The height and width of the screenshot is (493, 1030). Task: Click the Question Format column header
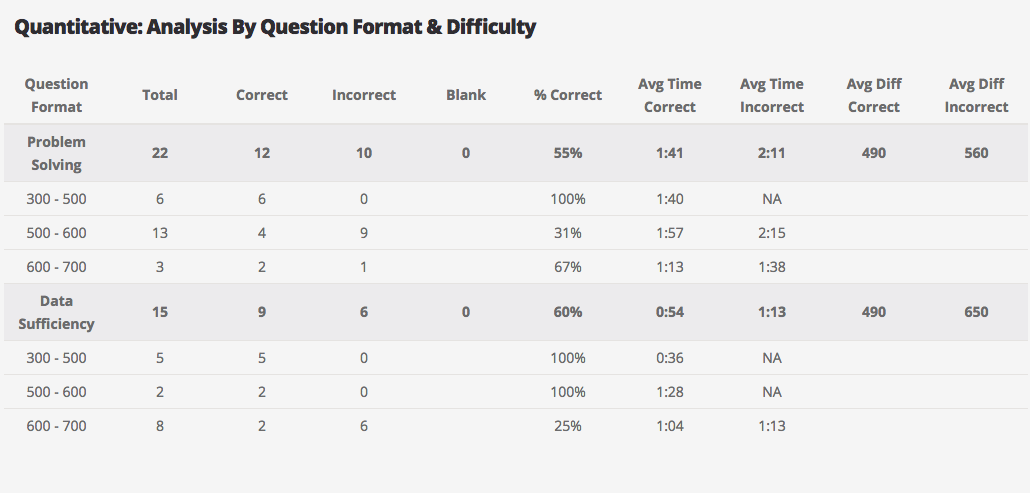click(x=56, y=95)
